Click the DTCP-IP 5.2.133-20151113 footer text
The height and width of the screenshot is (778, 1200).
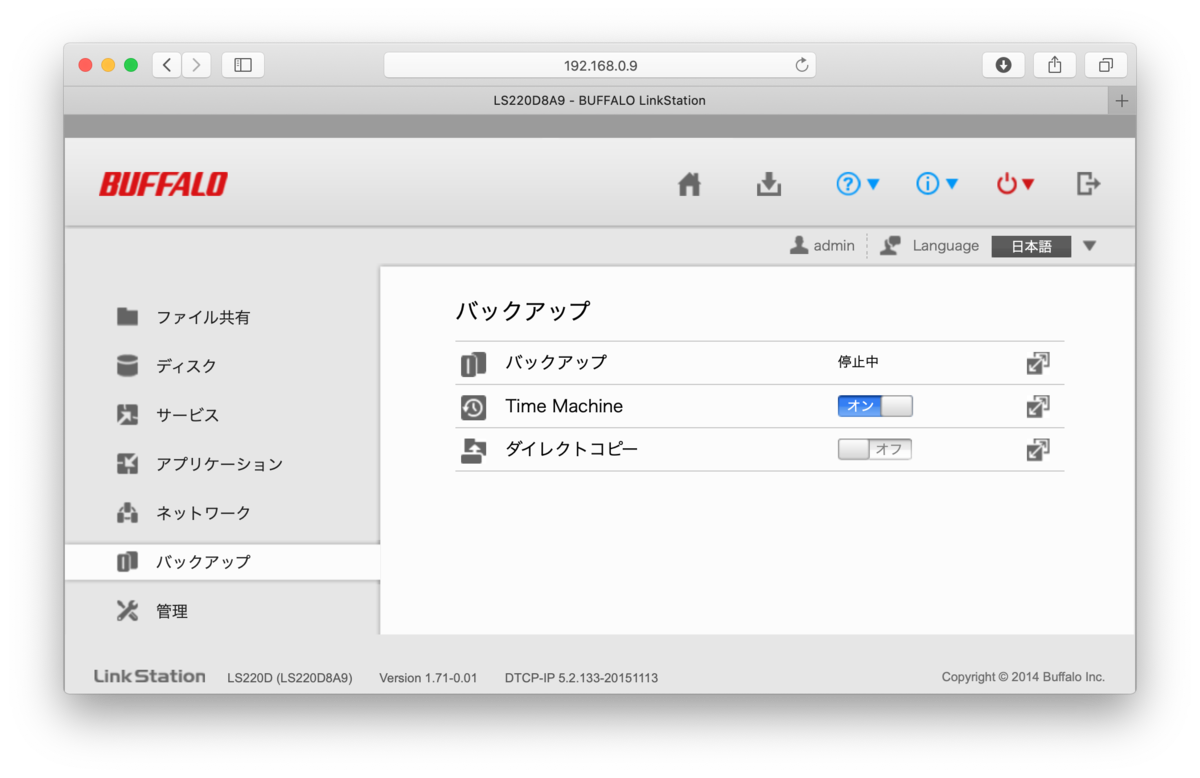581,678
